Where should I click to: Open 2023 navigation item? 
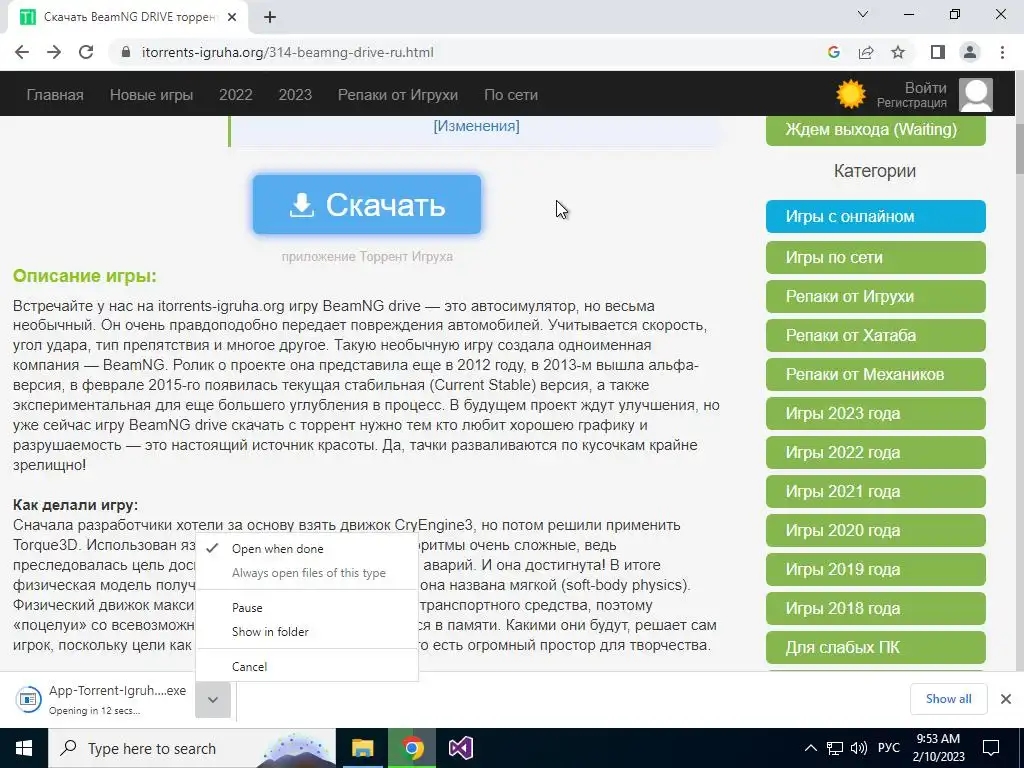coord(295,95)
